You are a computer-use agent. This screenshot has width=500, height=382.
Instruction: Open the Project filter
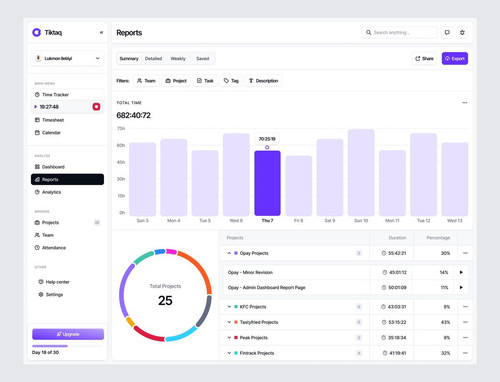[176, 81]
